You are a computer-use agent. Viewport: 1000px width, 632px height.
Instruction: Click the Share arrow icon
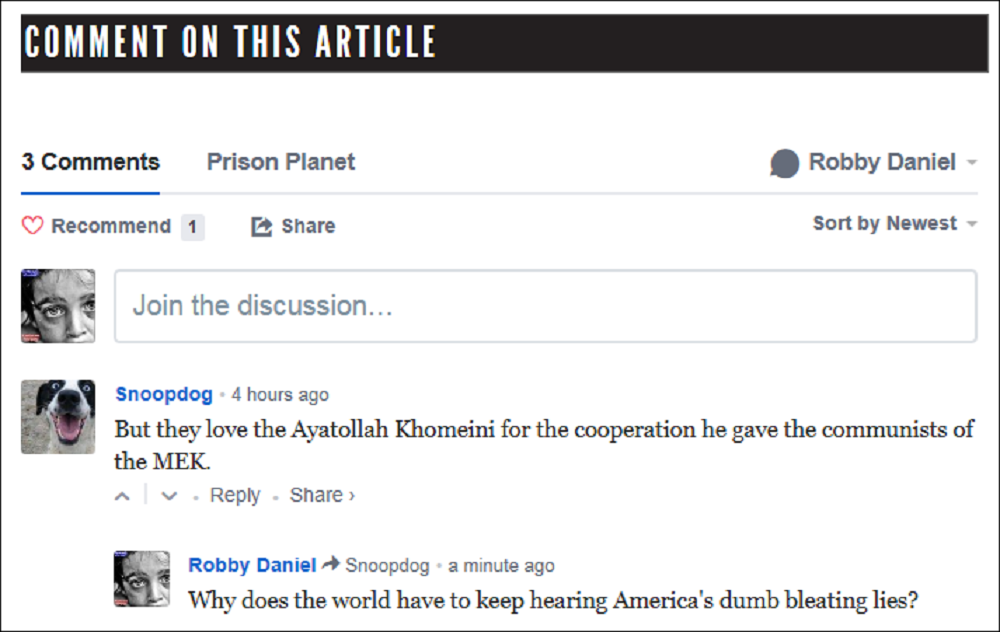tap(261, 227)
